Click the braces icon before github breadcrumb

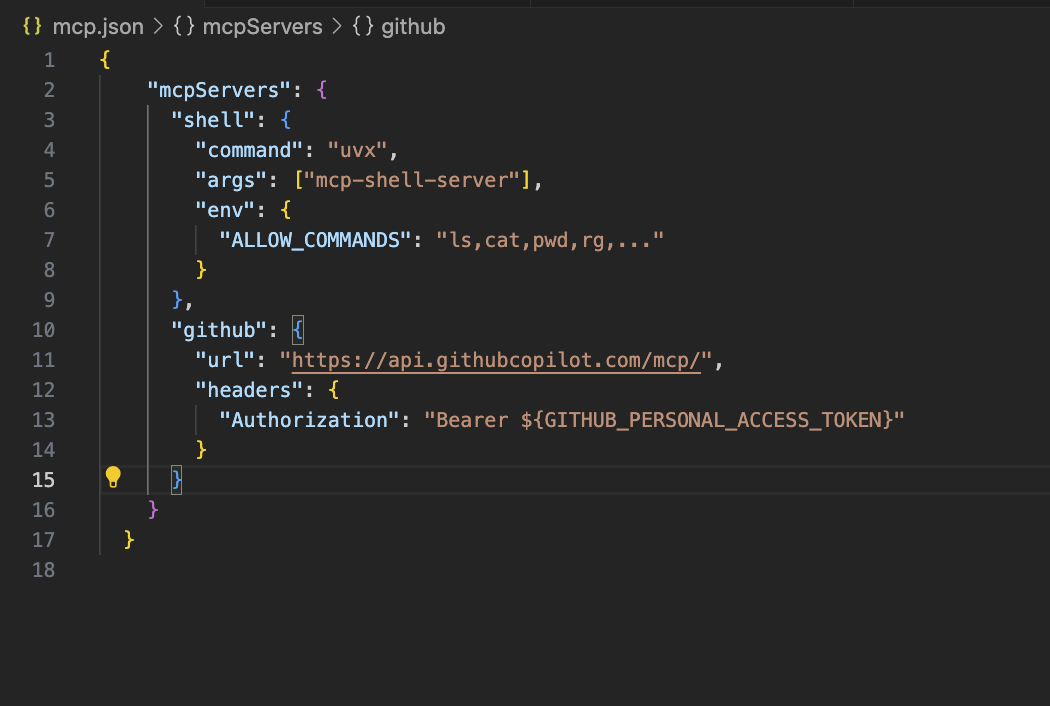click(362, 26)
